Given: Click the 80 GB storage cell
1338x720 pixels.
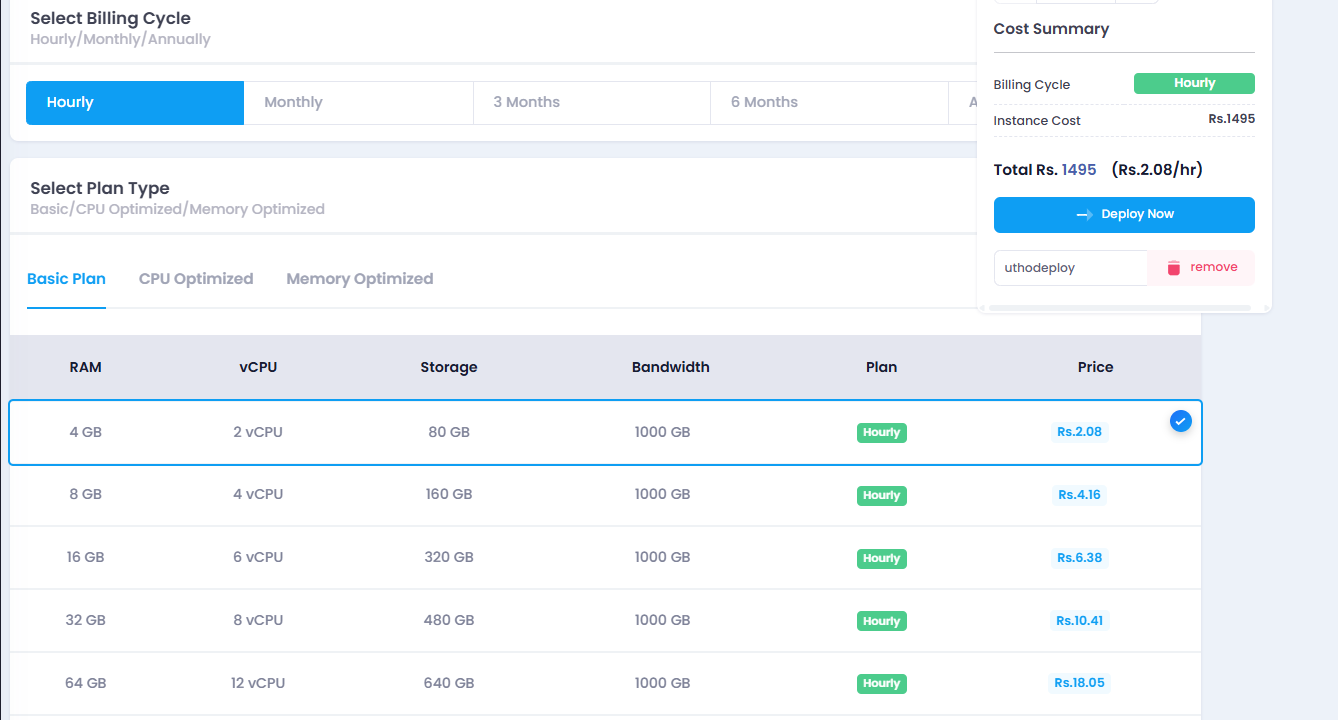Looking at the screenshot, I should (449, 433).
